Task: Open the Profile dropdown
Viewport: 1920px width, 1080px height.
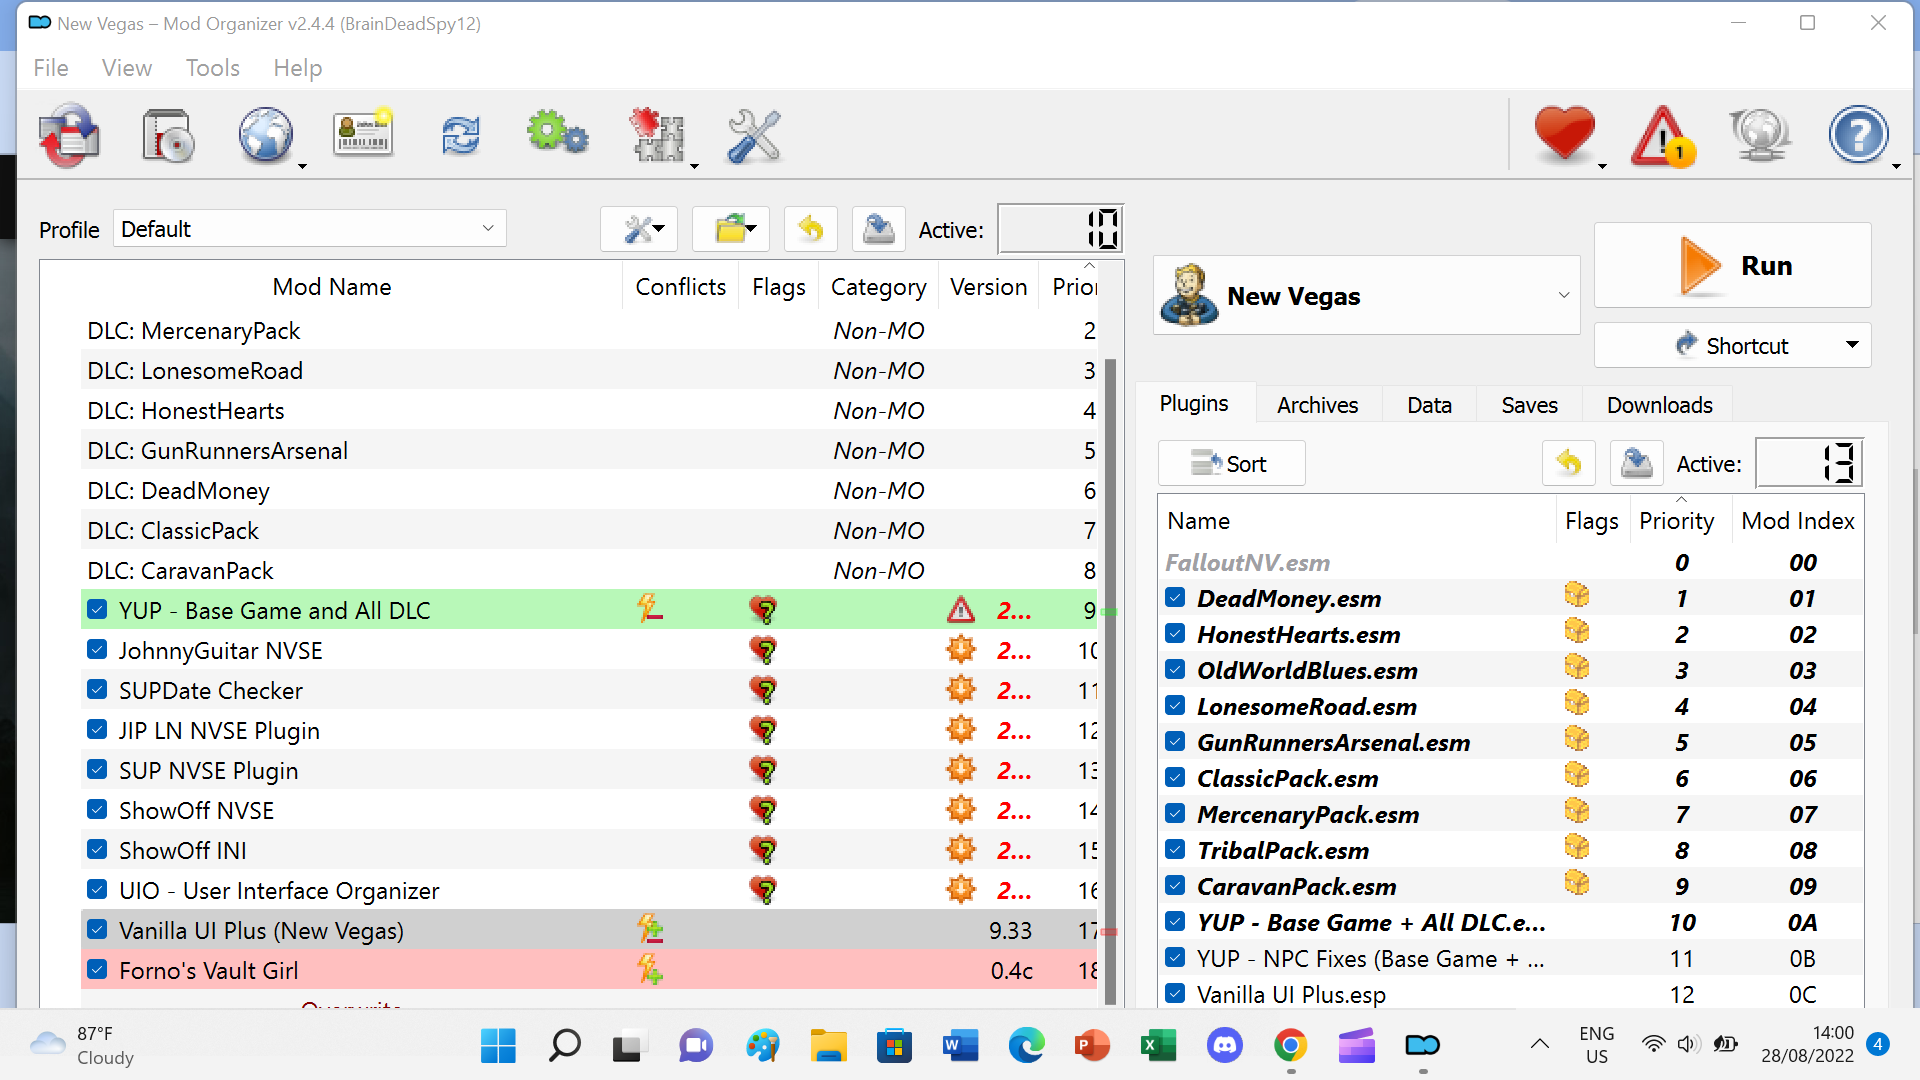Action: pyautogui.click(x=310, y=229)
